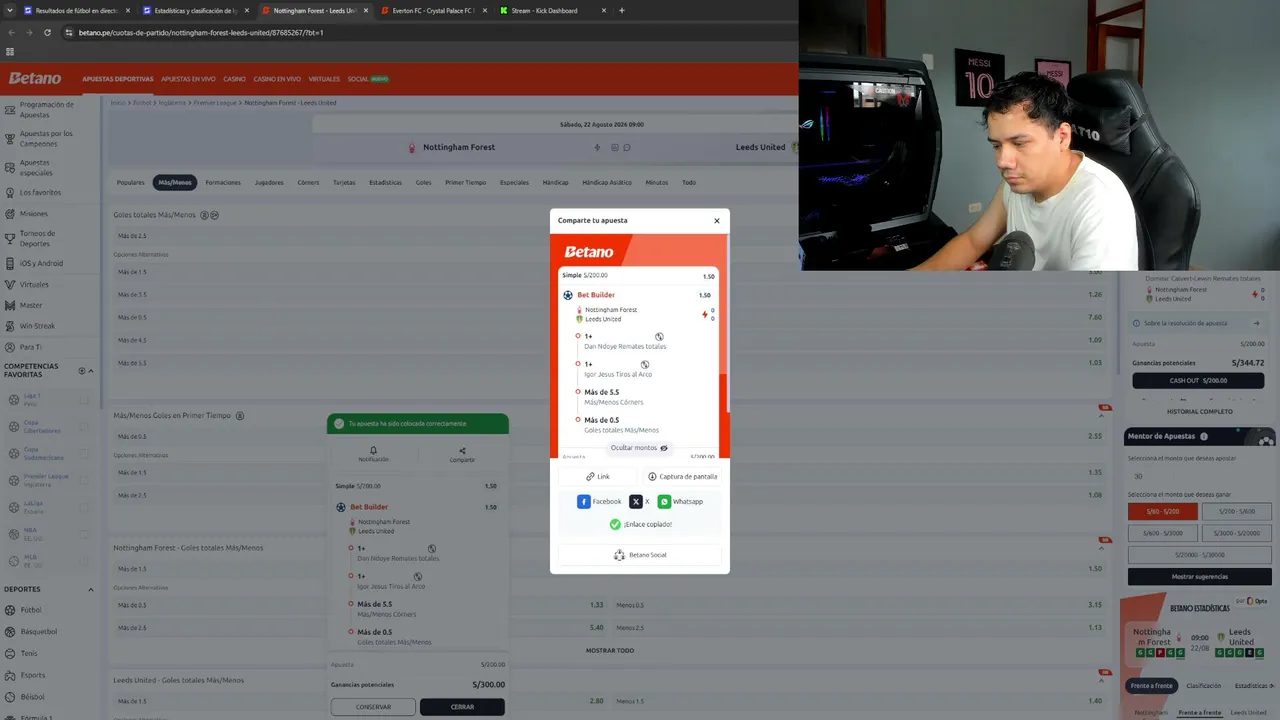Share the bet via Whatsapp icon
This screenshot has height=720, width=1280.
(x=664, y=502)
